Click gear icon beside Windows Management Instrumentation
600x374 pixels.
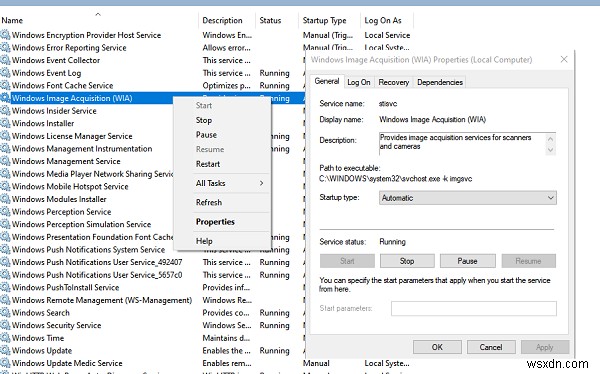click(x=5, y=149)
